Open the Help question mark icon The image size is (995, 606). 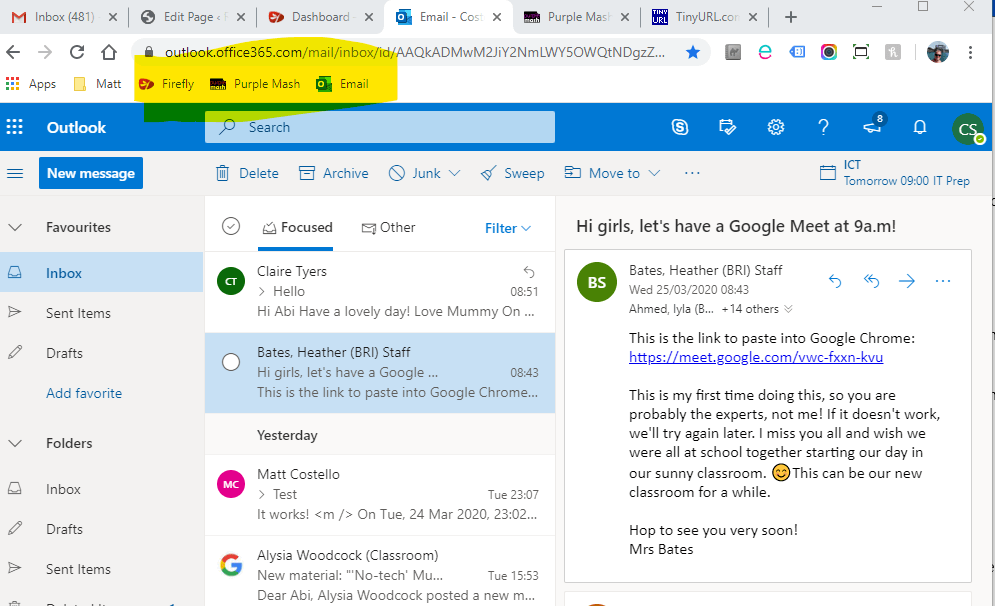pyautogui.click(x=823, y=127)
